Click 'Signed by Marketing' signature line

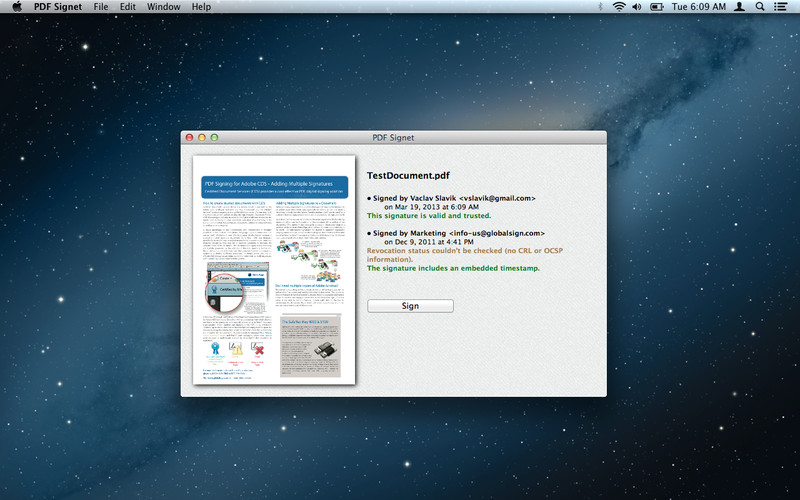point(456,233)
